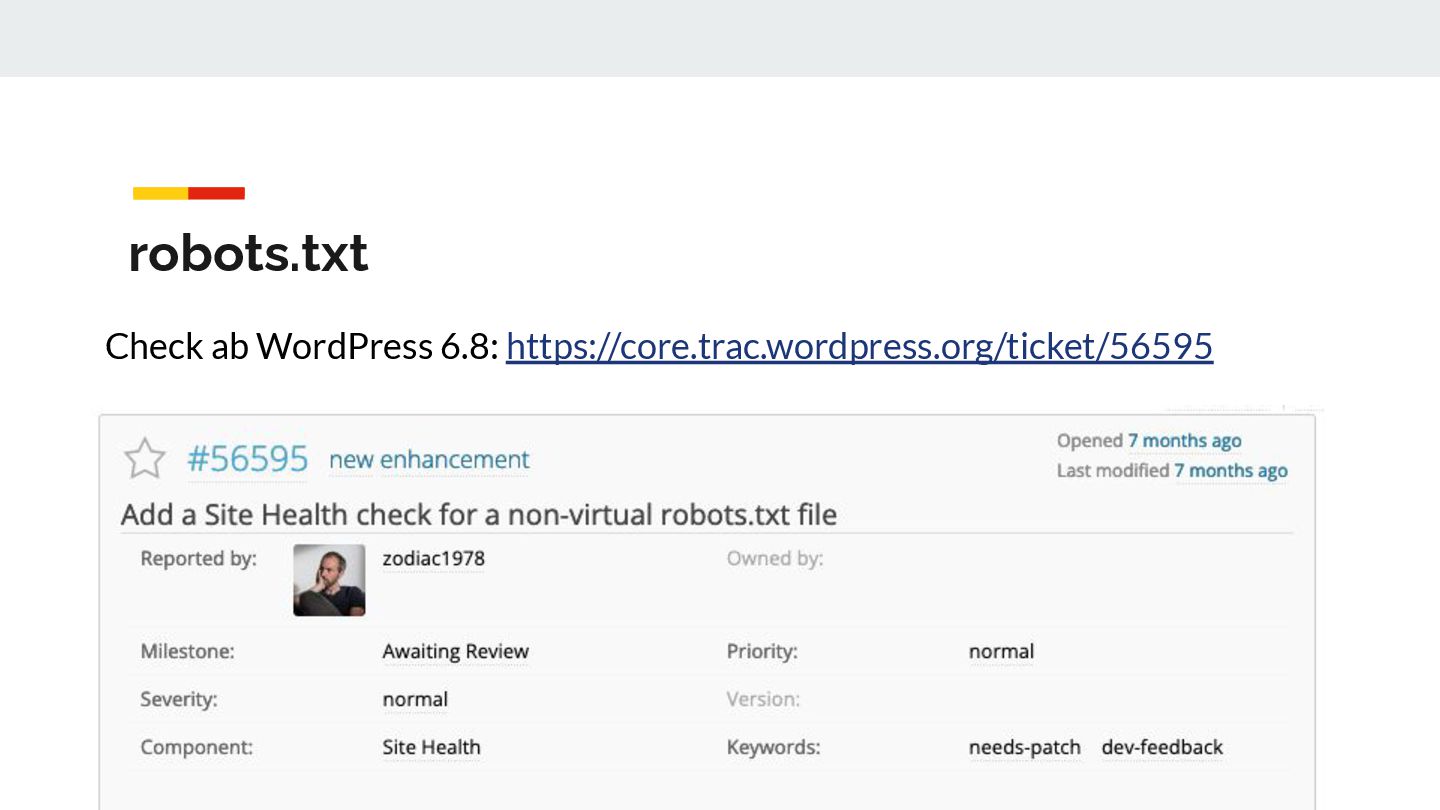Select the 'robots.txt' slide heading

pyautogui.click(x=249, y=253)
